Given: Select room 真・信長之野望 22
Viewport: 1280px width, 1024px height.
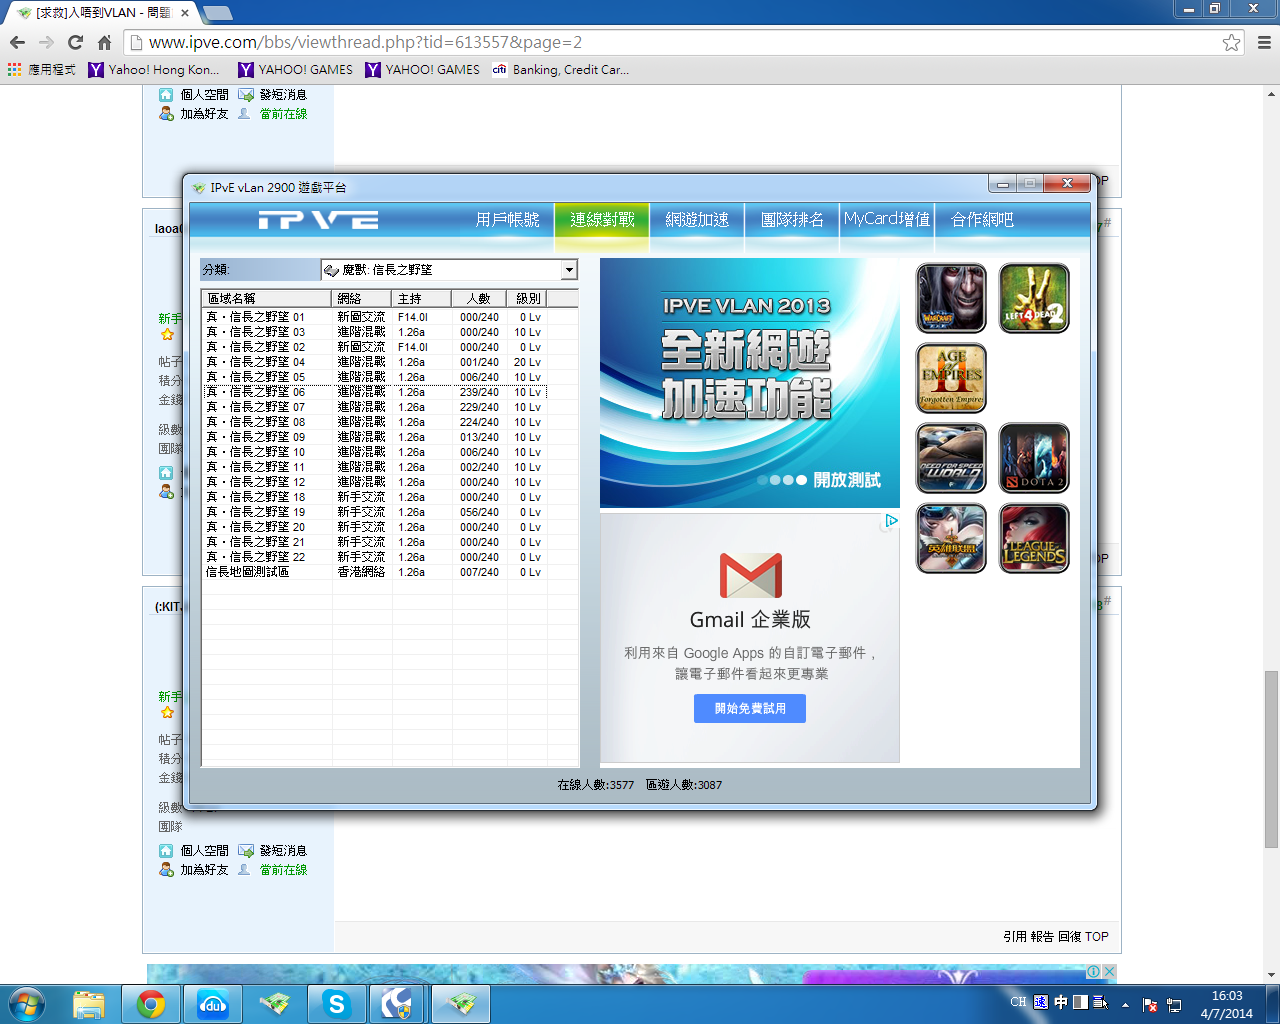Looking at the screenshot, I should coord(374,557).
